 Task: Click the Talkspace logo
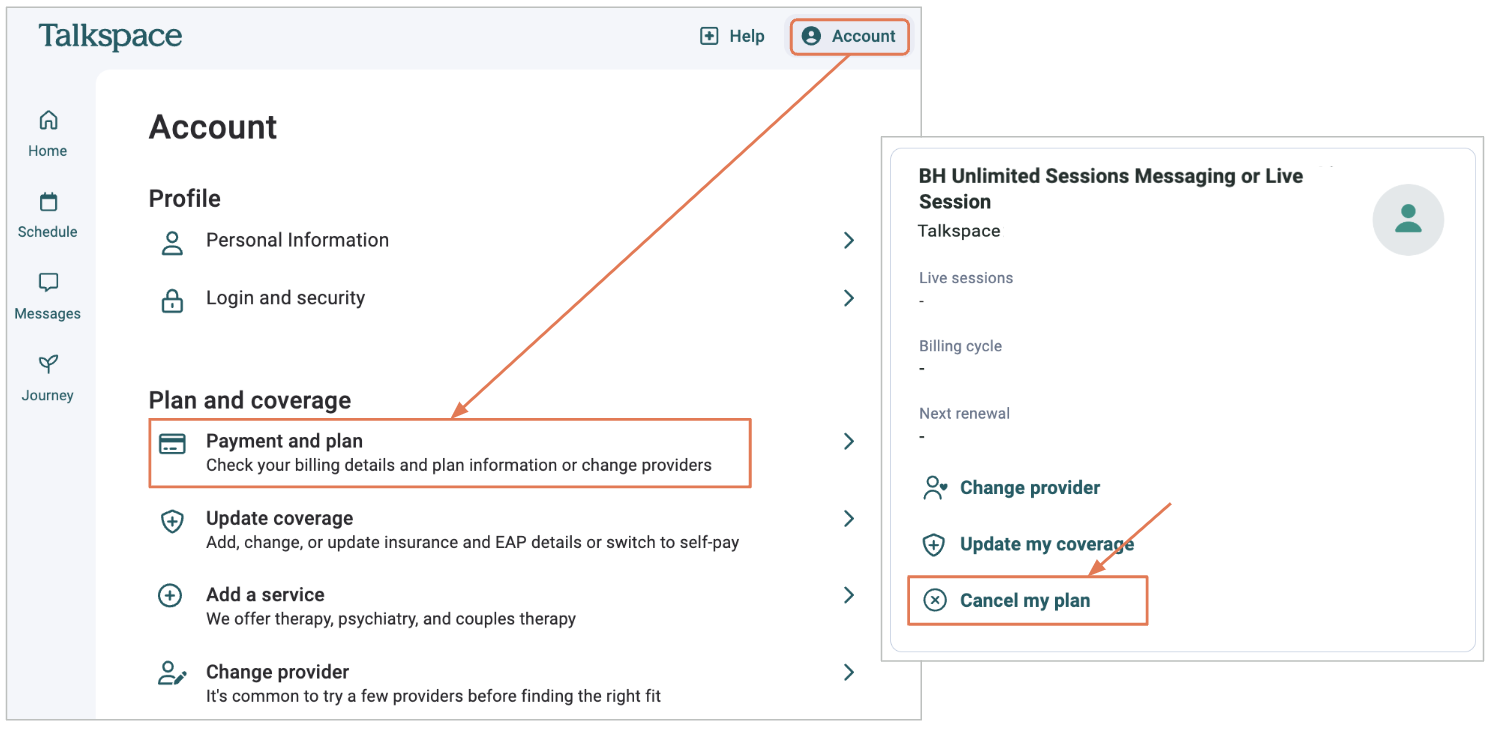[x=110, y=37]
